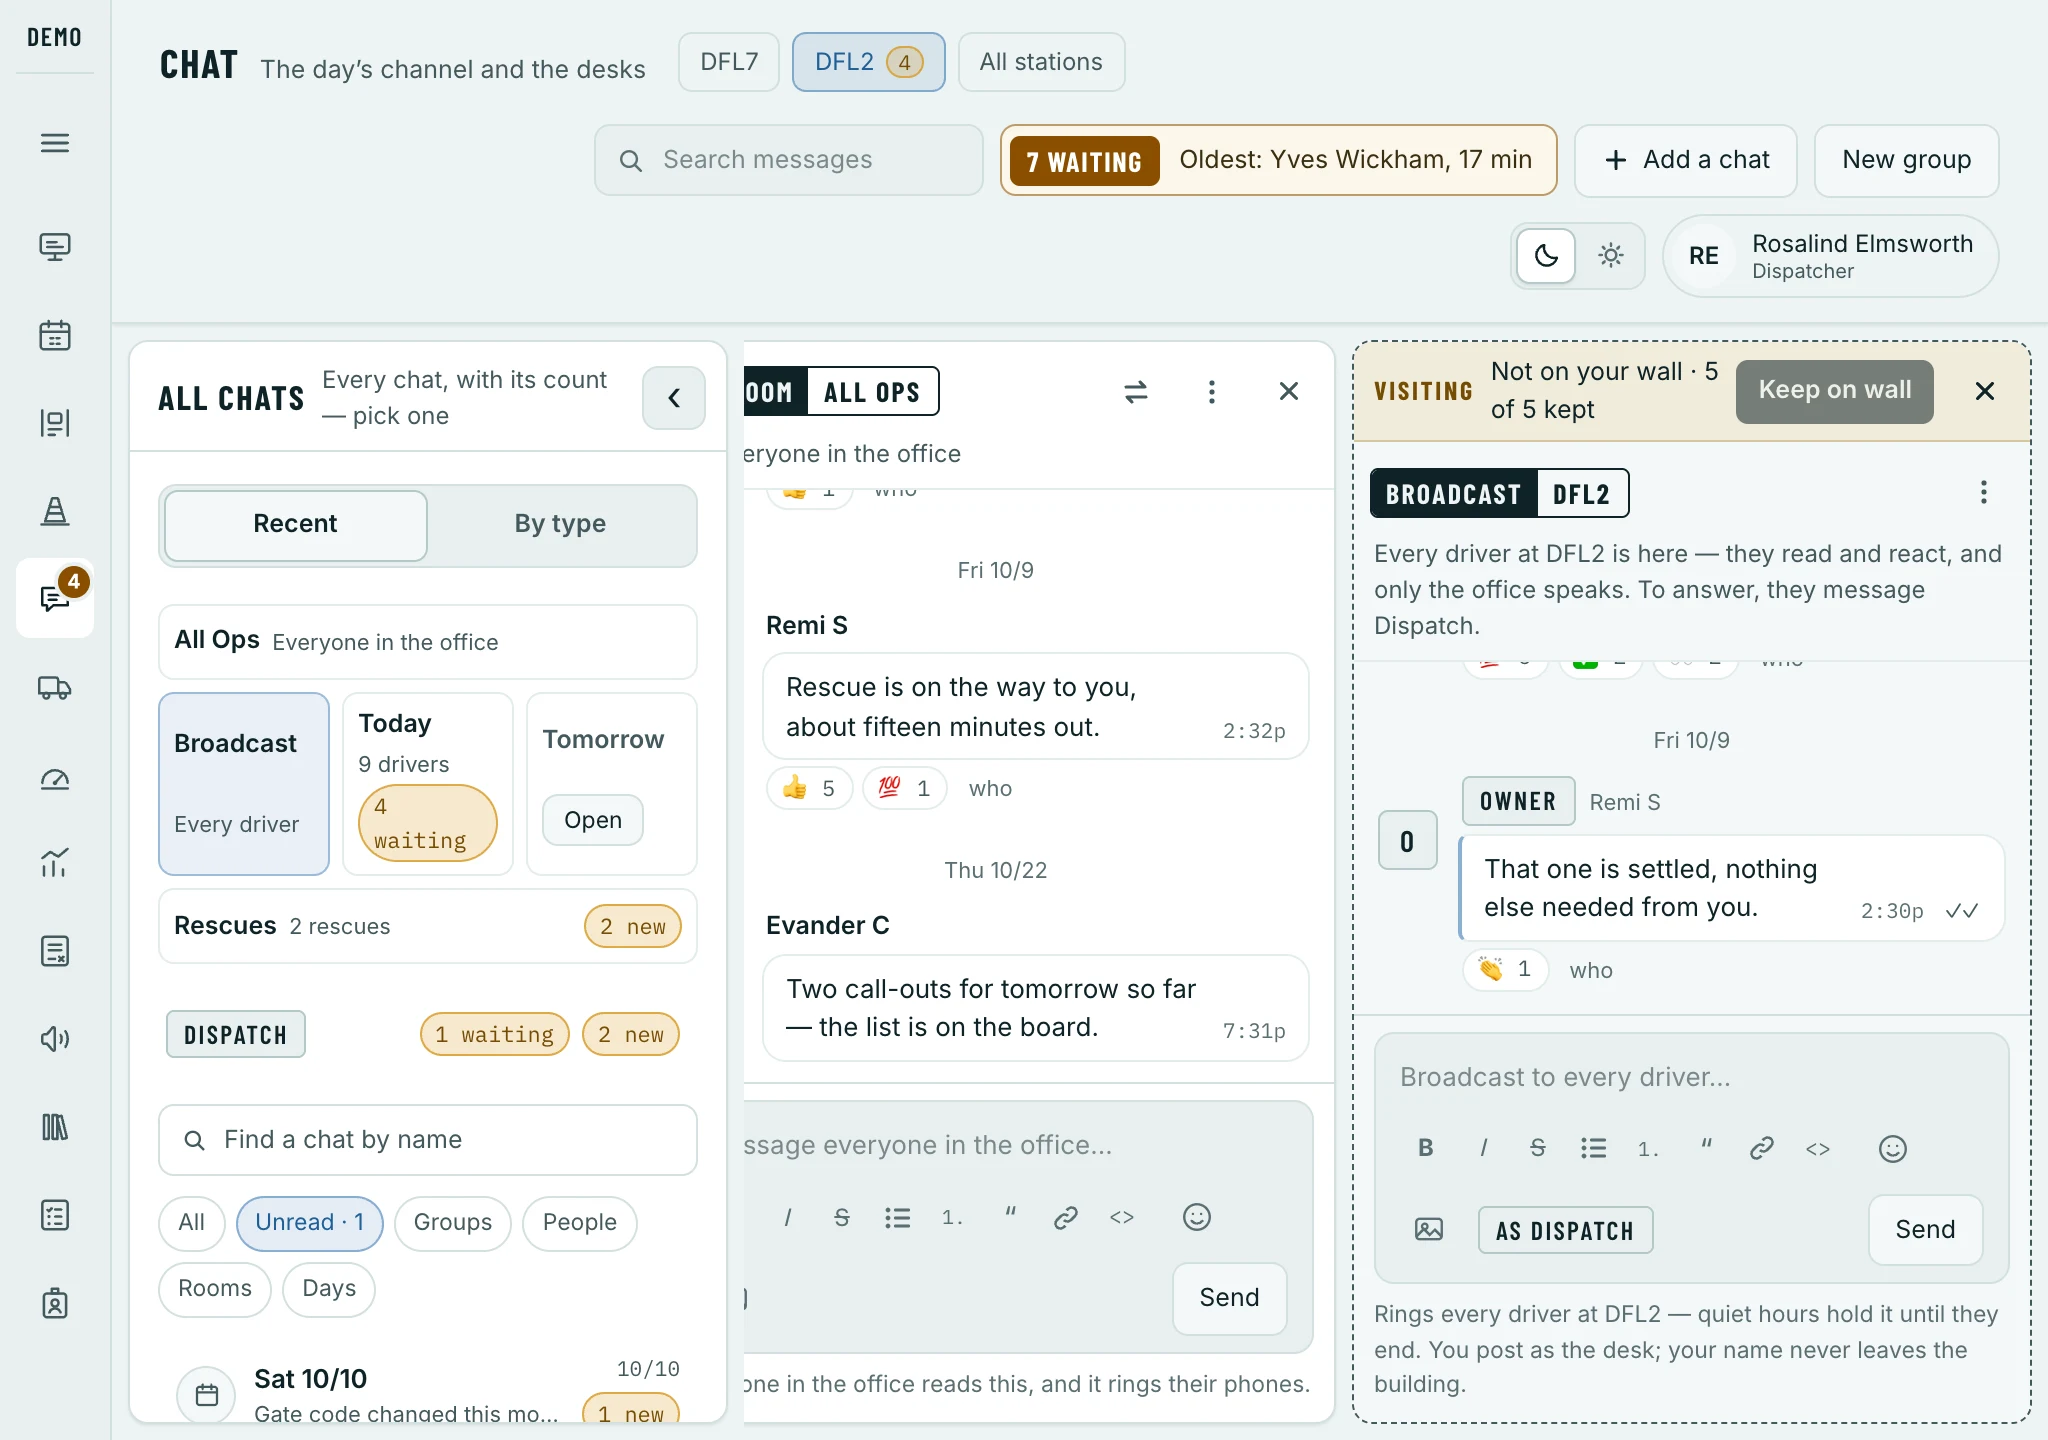
Task: Open the All Ops three-dot menu
Action: pos(1212,392)
